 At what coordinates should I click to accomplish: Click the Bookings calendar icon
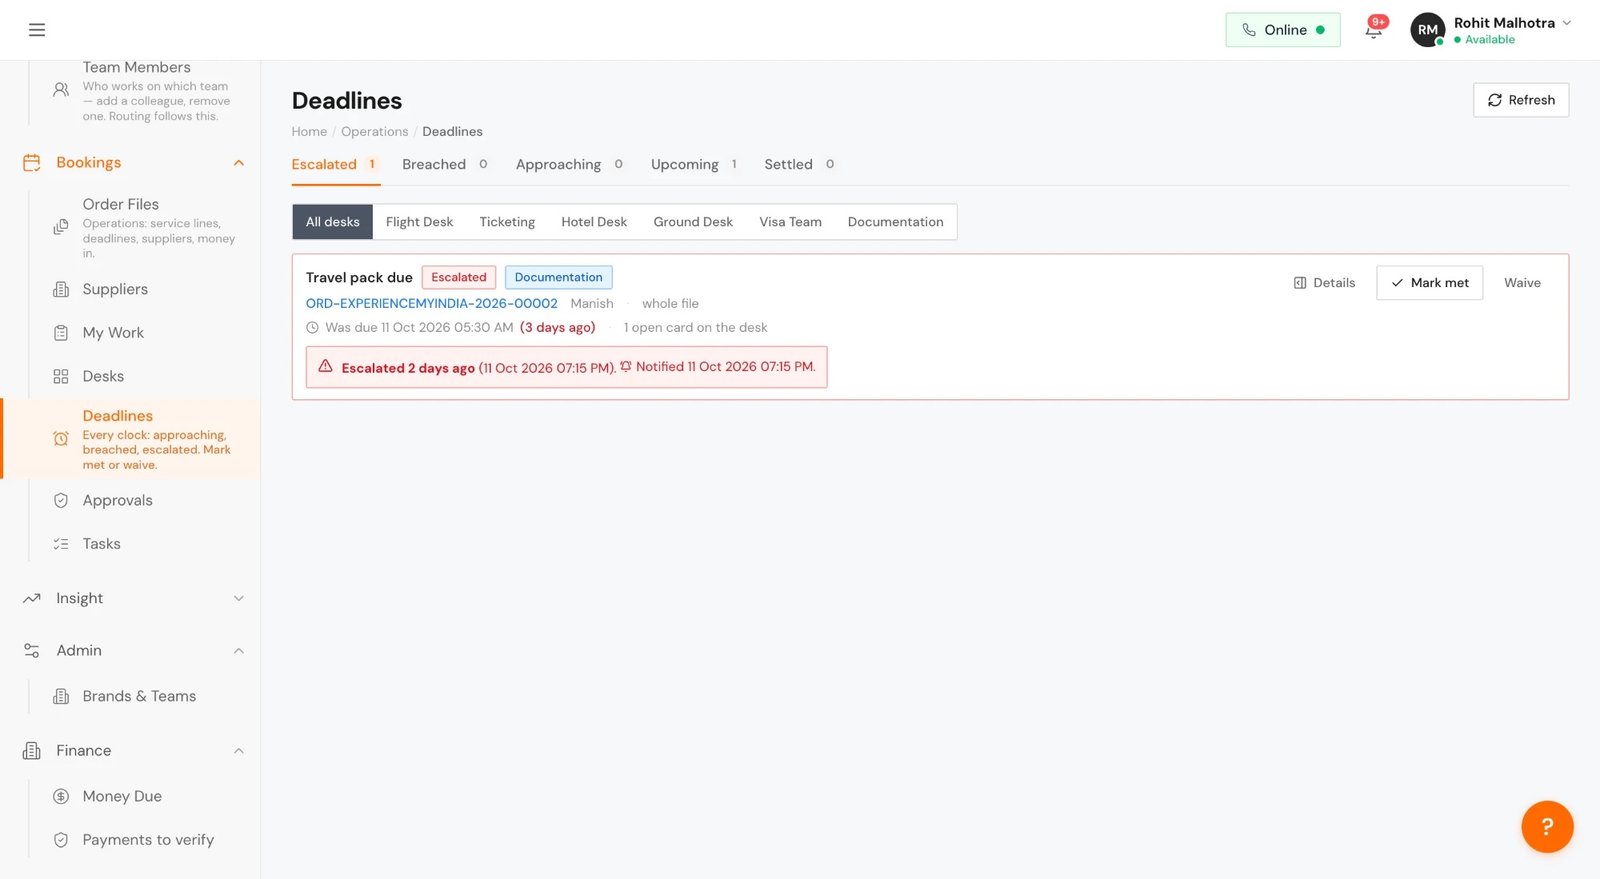click(x=32, y=162)
